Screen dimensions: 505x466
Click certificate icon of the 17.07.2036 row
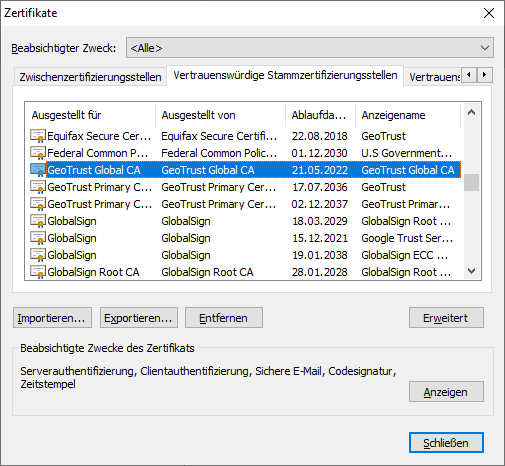(x=38, y=187)
